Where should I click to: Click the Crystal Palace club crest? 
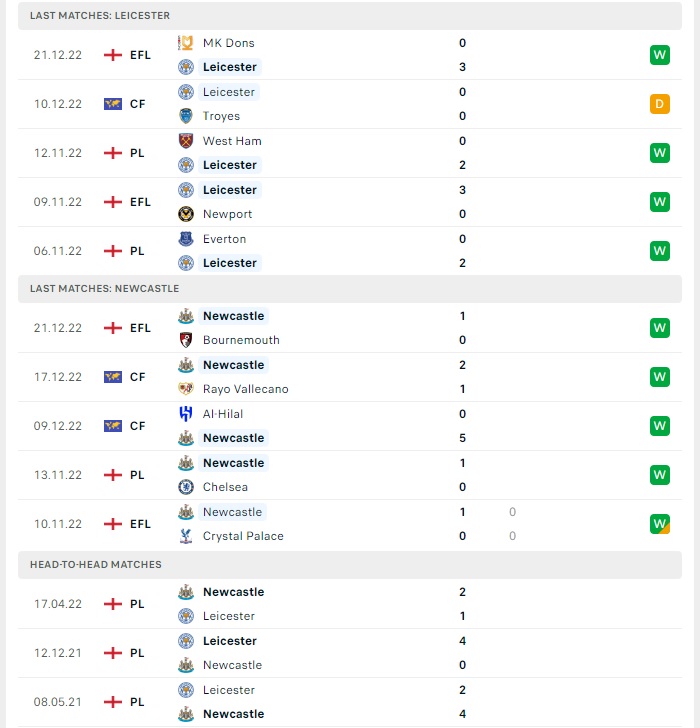[186, 536]
